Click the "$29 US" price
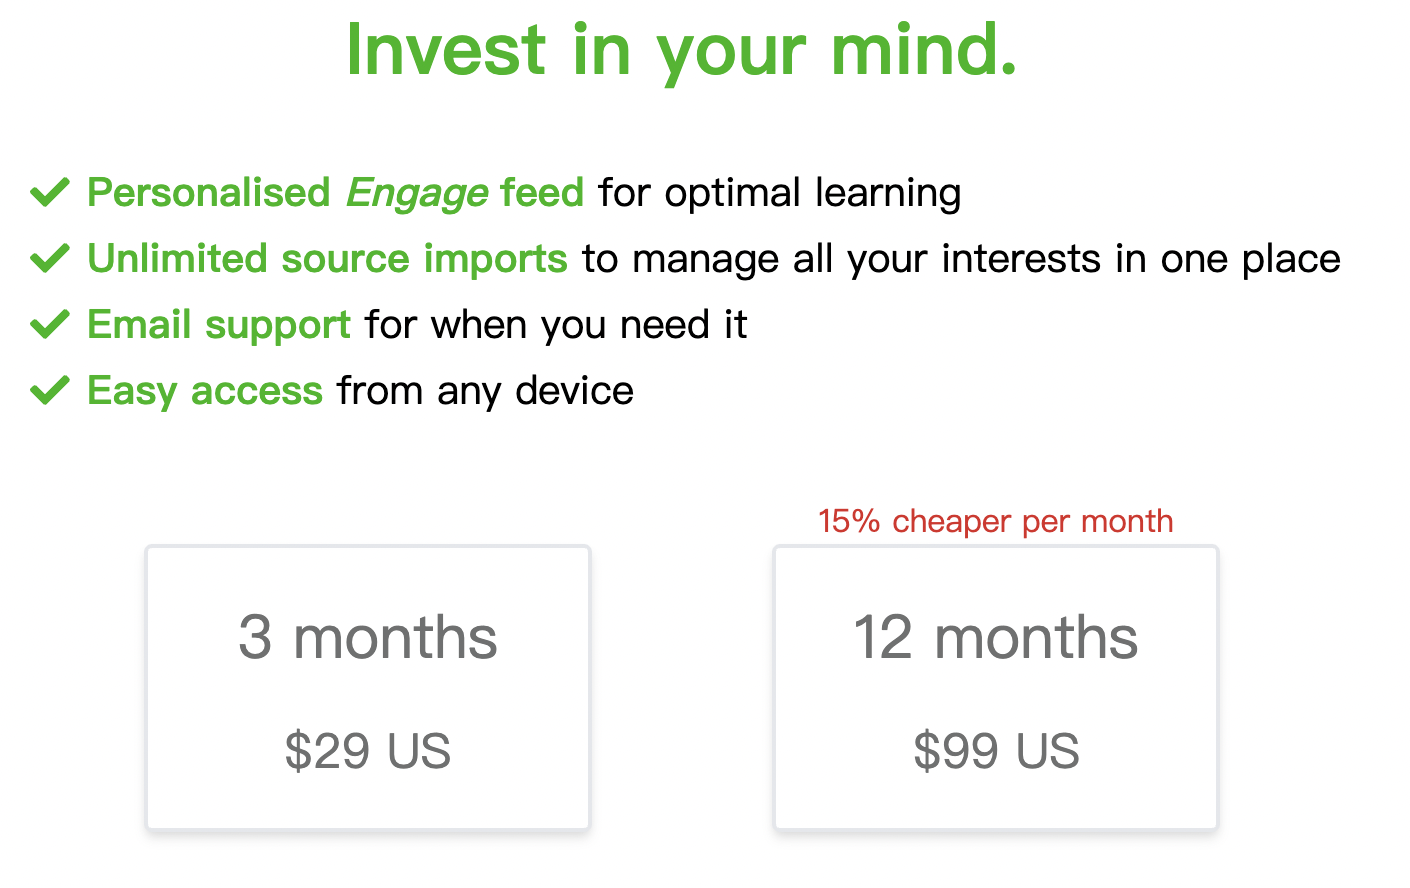This screenshot has width=1410, height=888. (x=368, y=751)
